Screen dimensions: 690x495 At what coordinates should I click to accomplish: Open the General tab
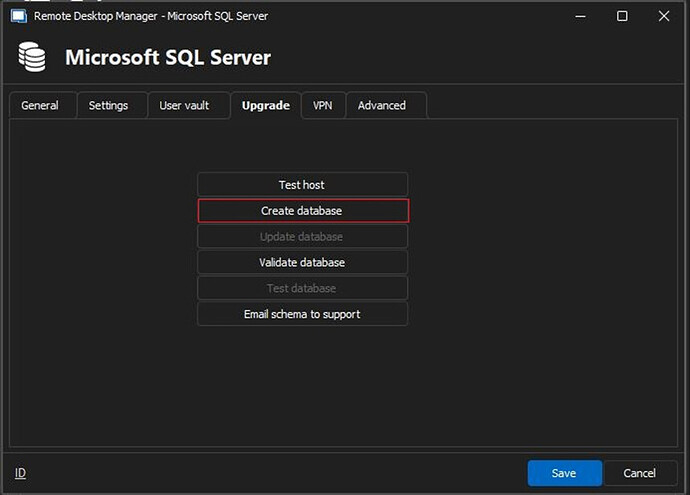pos(43,106)
